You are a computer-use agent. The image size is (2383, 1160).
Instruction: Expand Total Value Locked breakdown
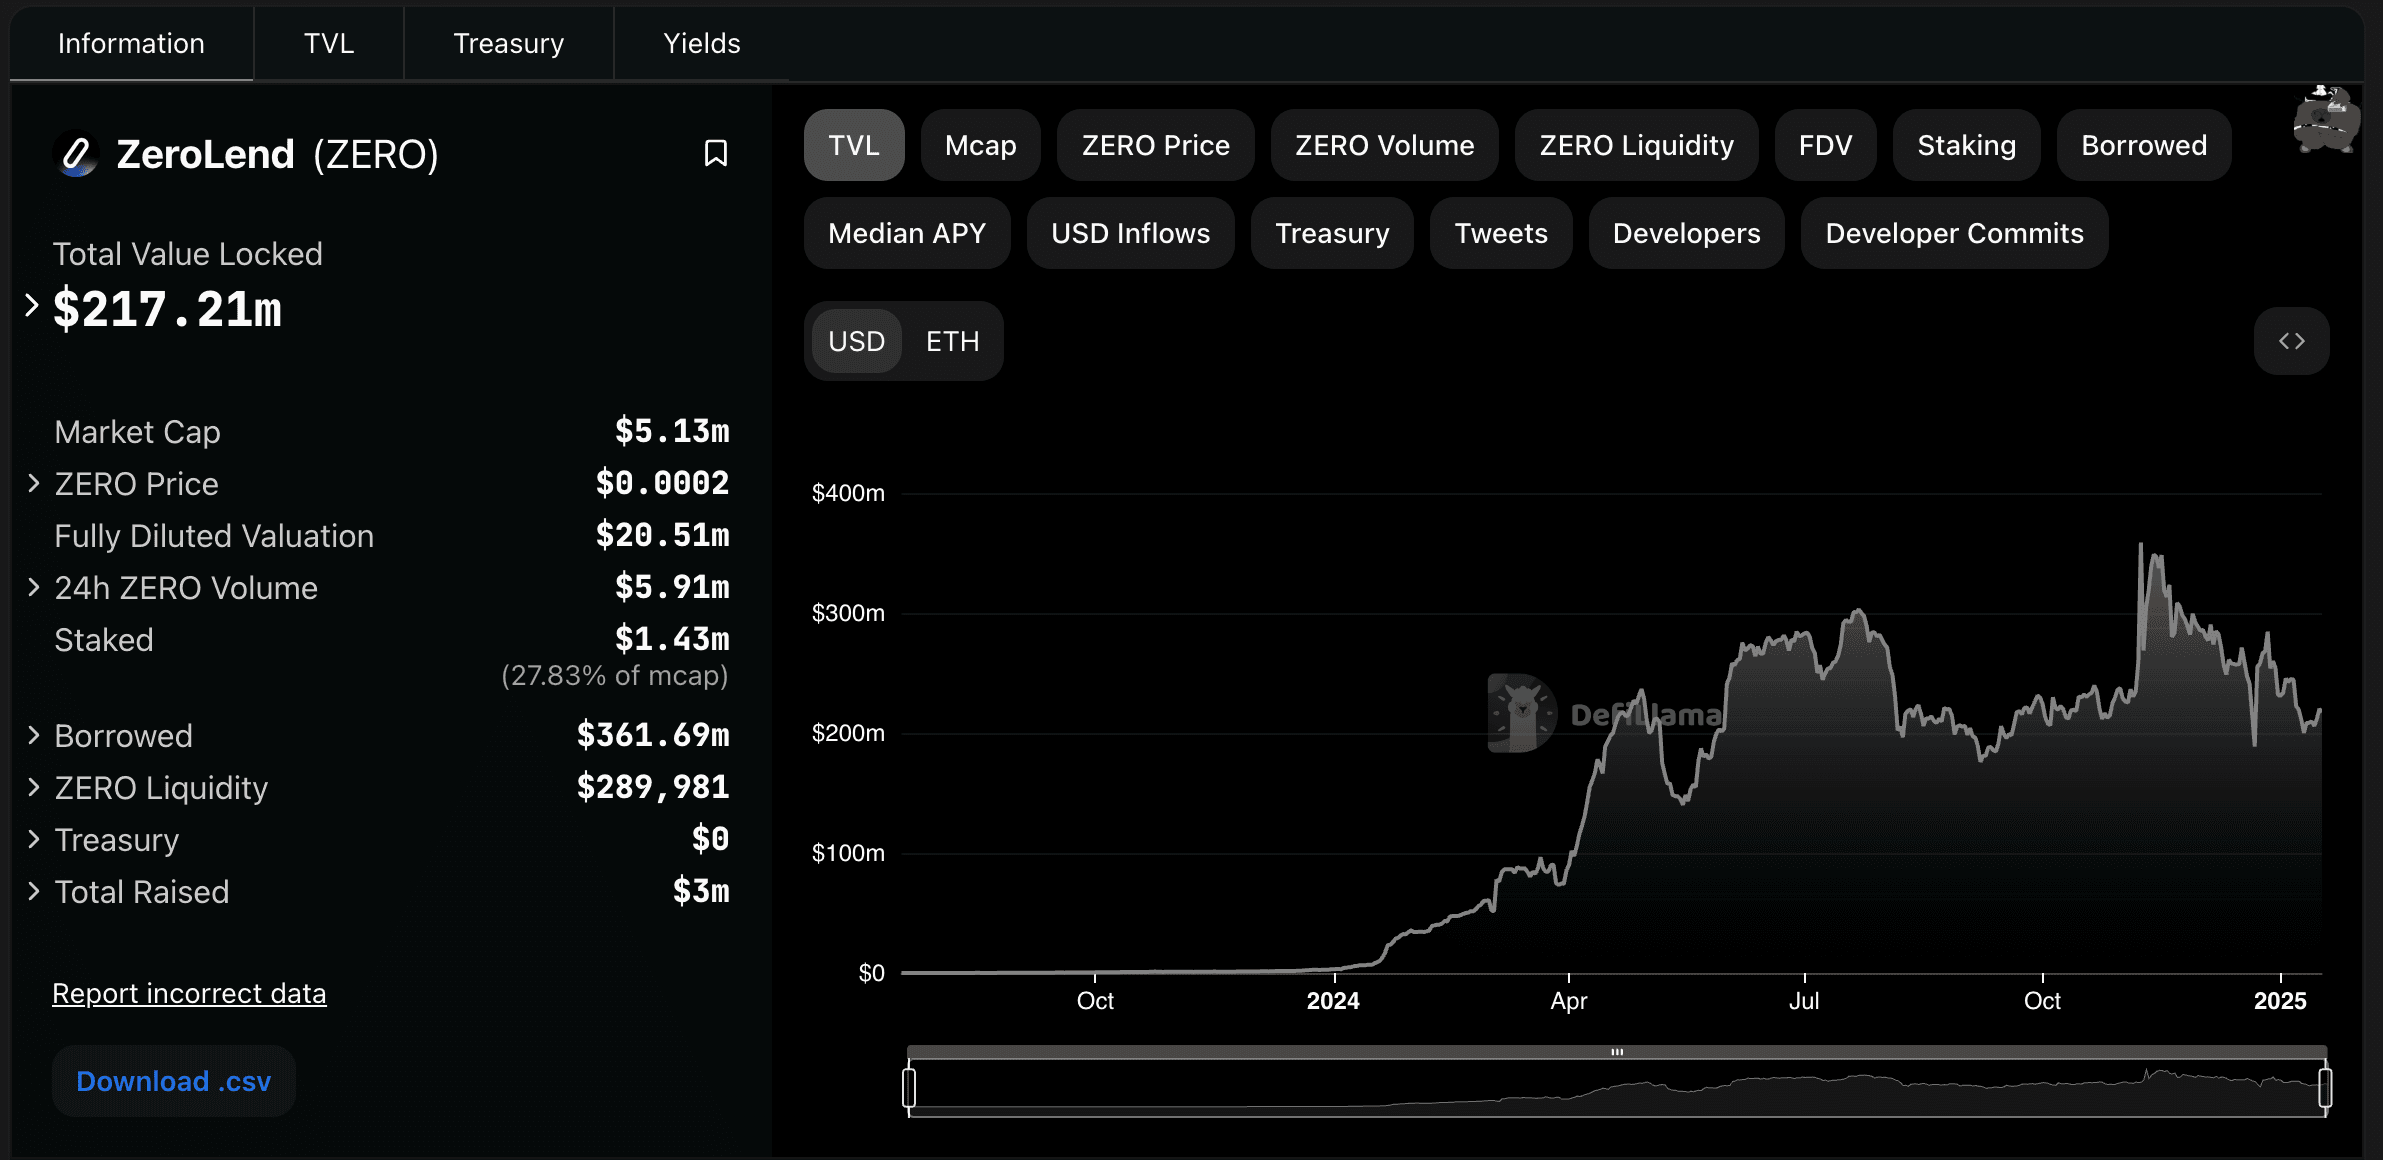click(32, 305)
